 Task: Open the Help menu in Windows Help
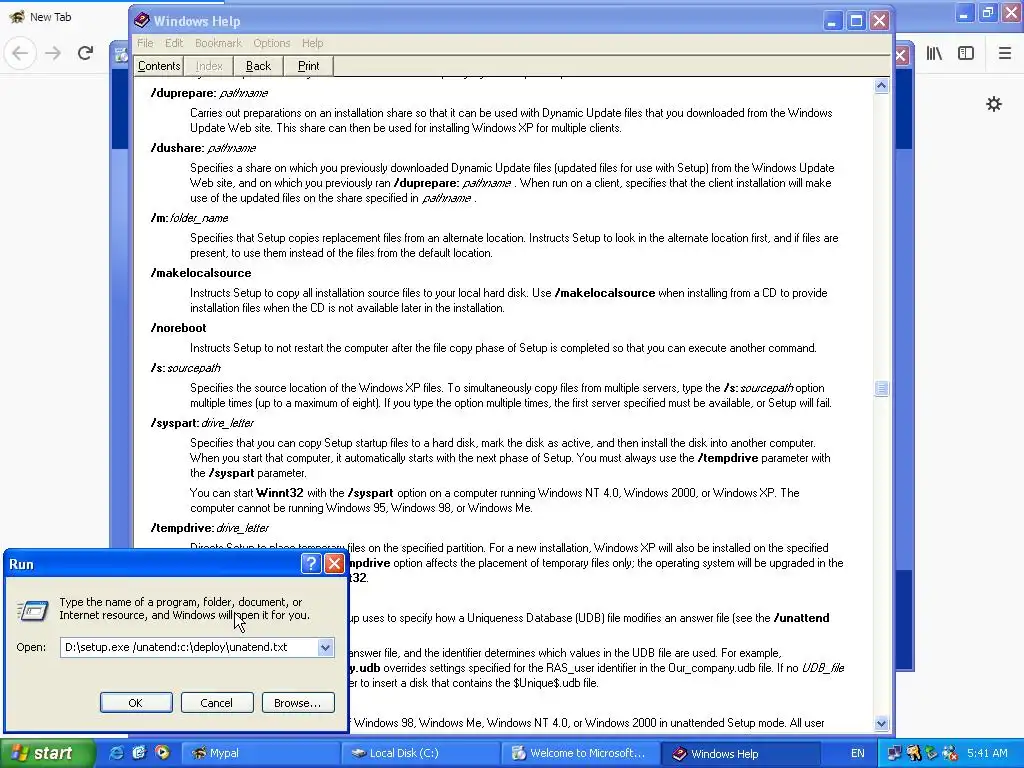click(x=312, y=43)
